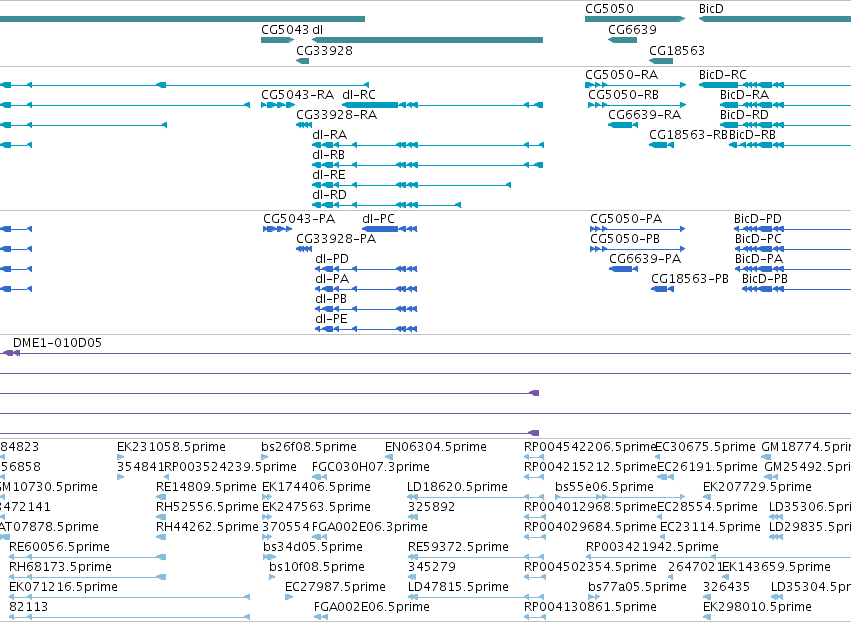Open the CG5050-PB protein label
Viewport: 851px width, 622px height.
pos(625,239)
